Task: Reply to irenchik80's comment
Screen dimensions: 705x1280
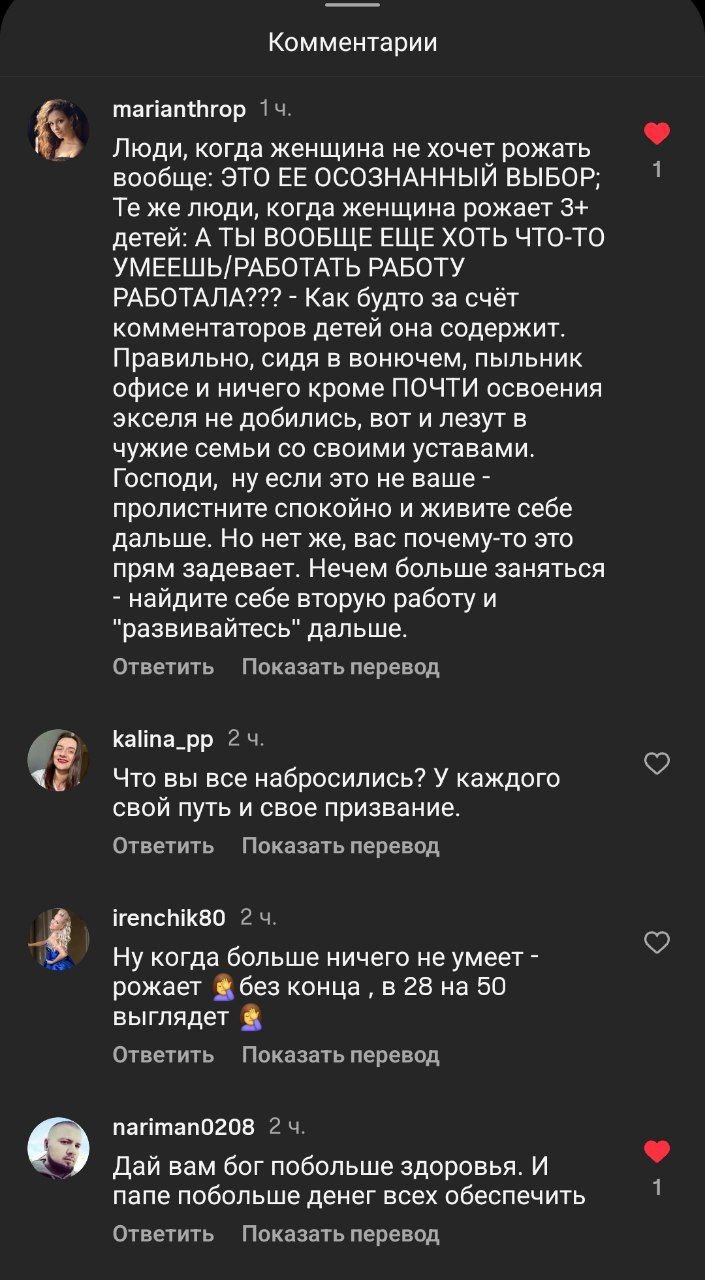Action: [x=163, y=1055]
